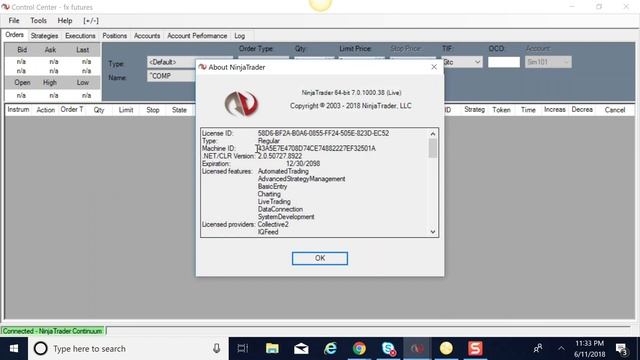Open the Account dropdown showing Sim101
The height and width of the screenshot is (360, 640).
[548, 62]
